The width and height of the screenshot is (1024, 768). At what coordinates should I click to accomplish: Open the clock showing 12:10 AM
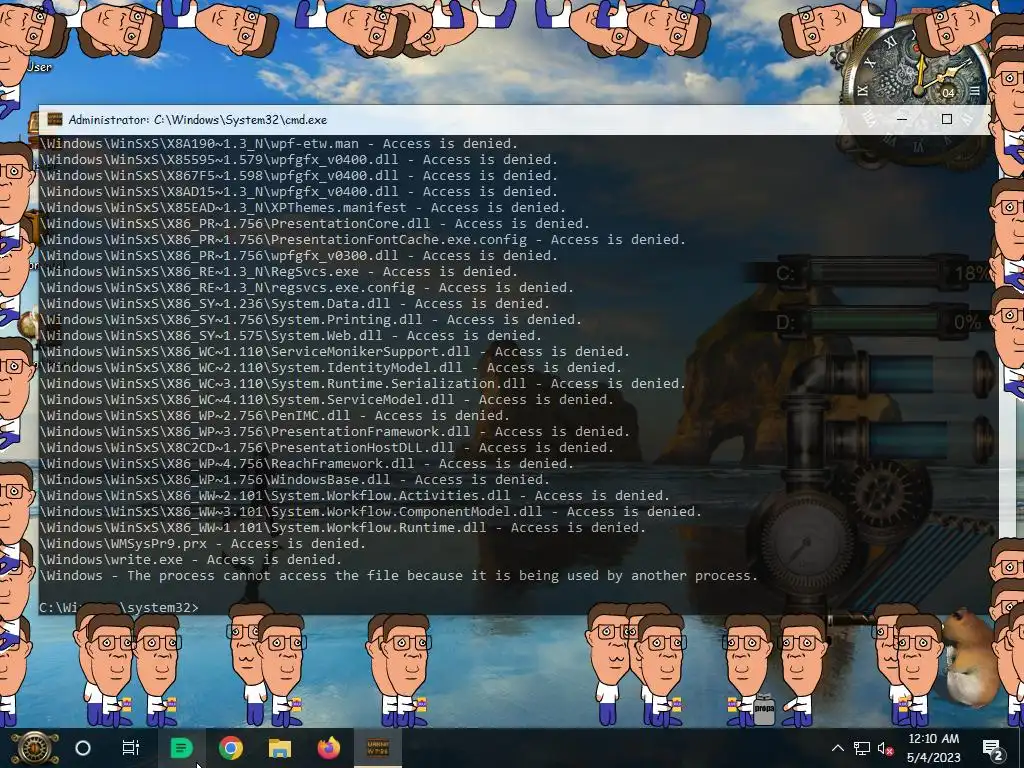934,748
